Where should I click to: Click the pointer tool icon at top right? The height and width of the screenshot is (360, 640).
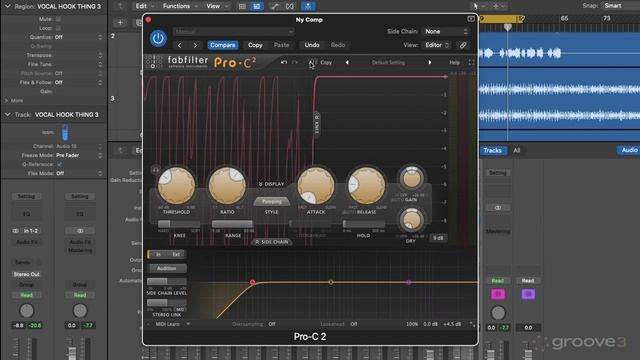point(476,6)
